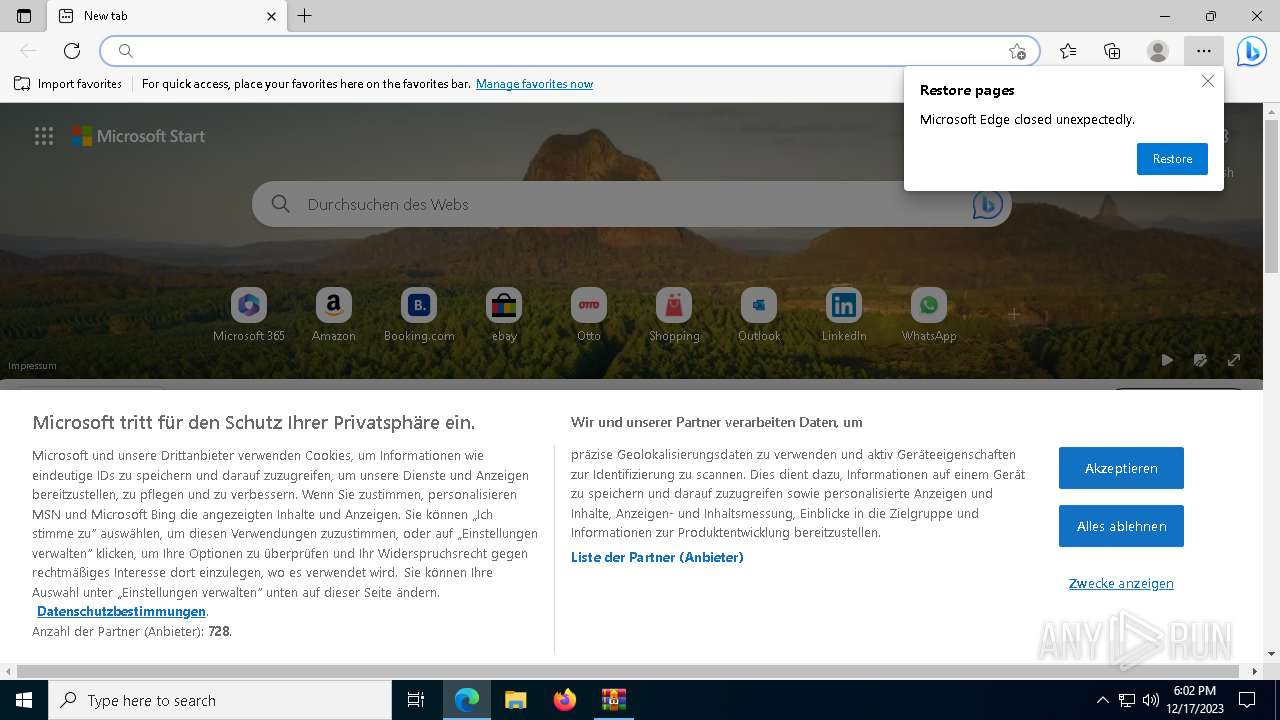Image resolution: width=1280 pixels, height=720 pixels.
Task: Click Import favorites on the favorites bar
Action: tap(68, 84)
